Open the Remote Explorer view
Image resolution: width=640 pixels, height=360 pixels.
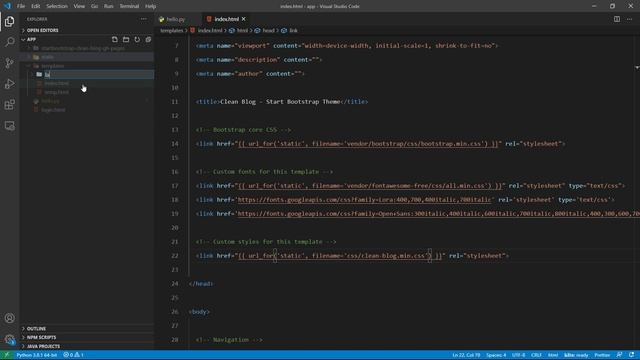pyautogui.click(x=9, y=126)
